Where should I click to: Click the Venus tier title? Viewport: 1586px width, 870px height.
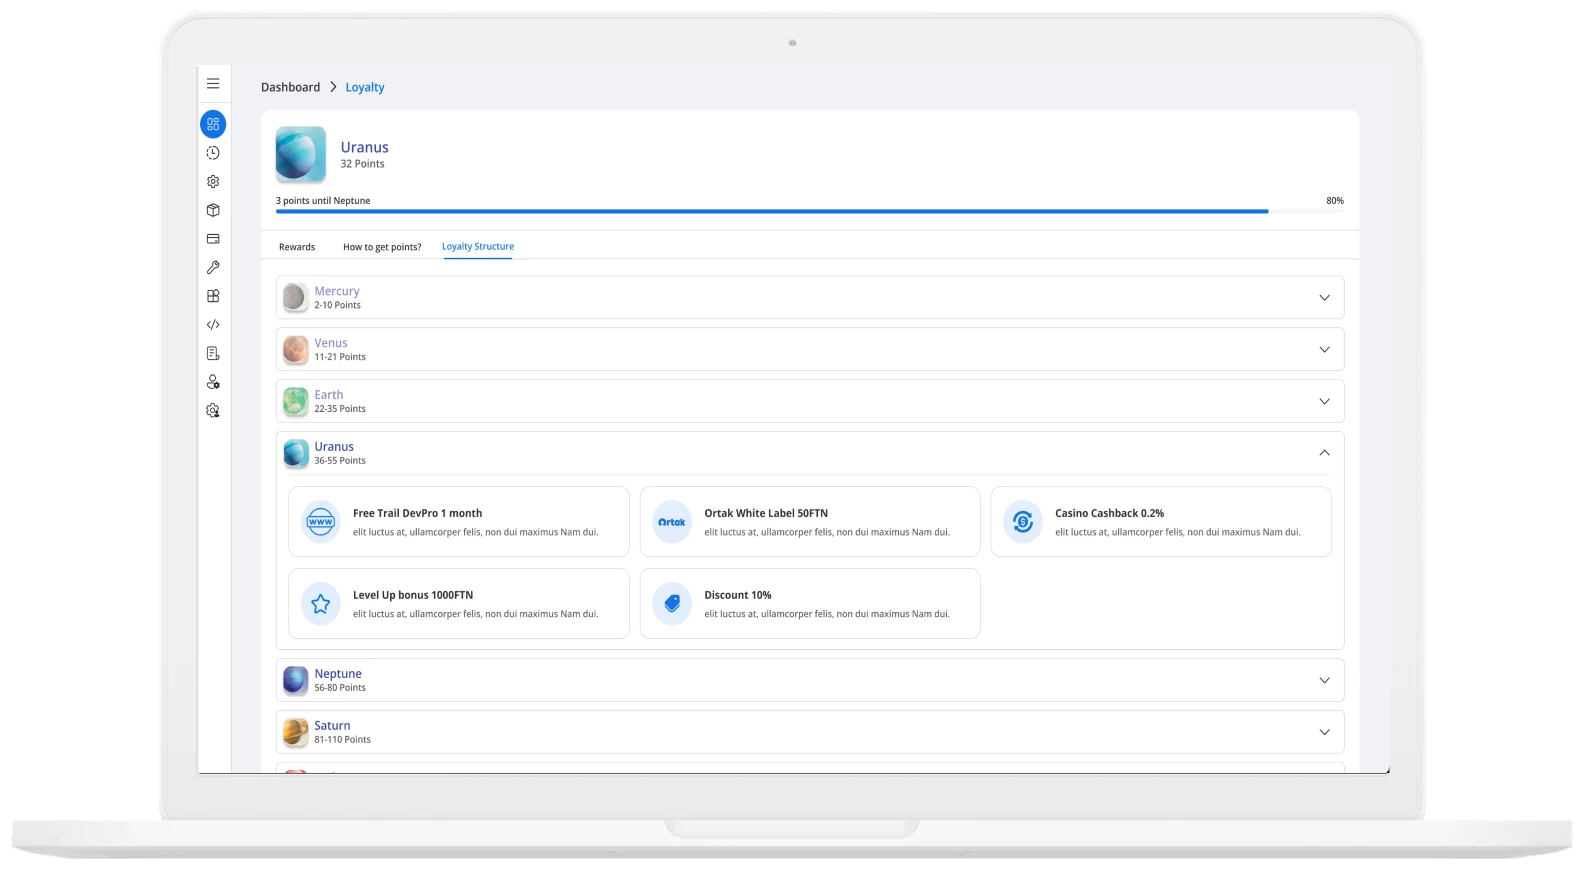point(331,343)
